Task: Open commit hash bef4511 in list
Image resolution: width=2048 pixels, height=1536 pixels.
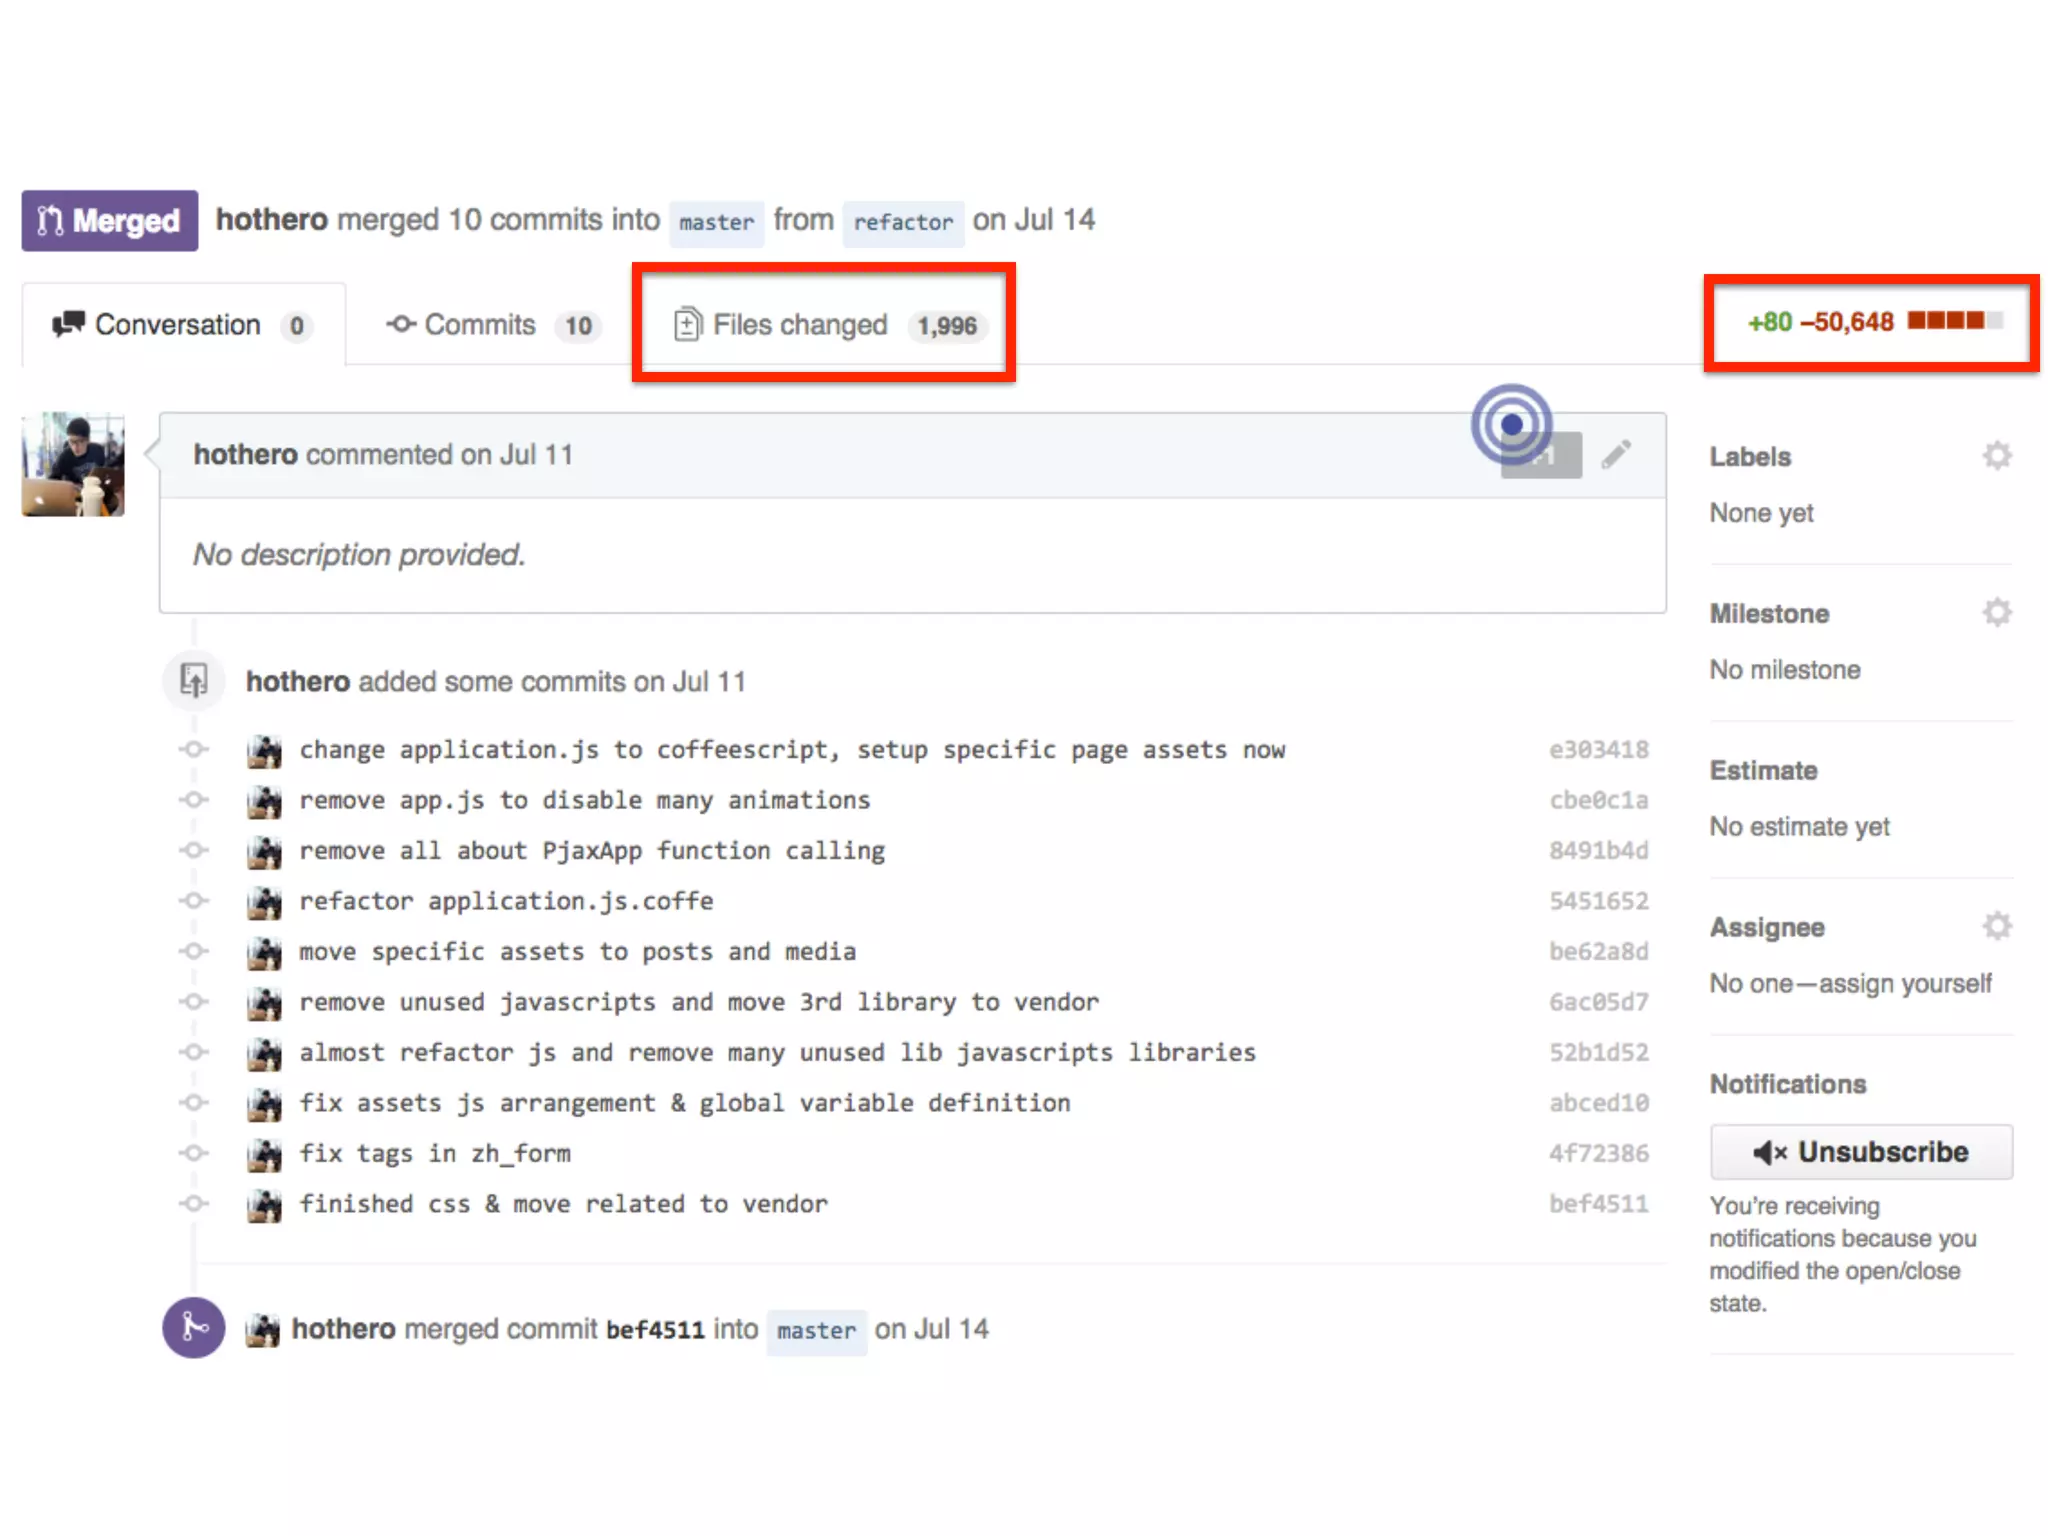Action: coord(1598,1204)
